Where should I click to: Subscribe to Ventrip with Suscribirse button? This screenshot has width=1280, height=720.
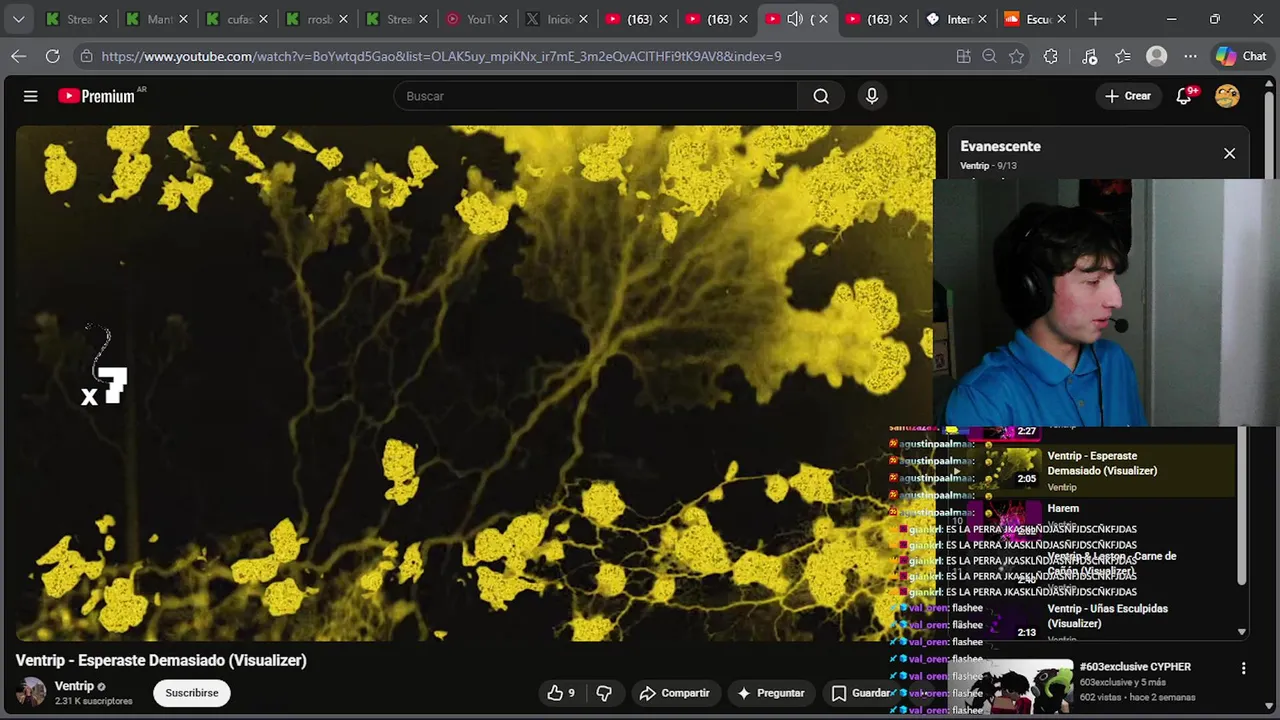pyautogui.click(x=192, y=693)
